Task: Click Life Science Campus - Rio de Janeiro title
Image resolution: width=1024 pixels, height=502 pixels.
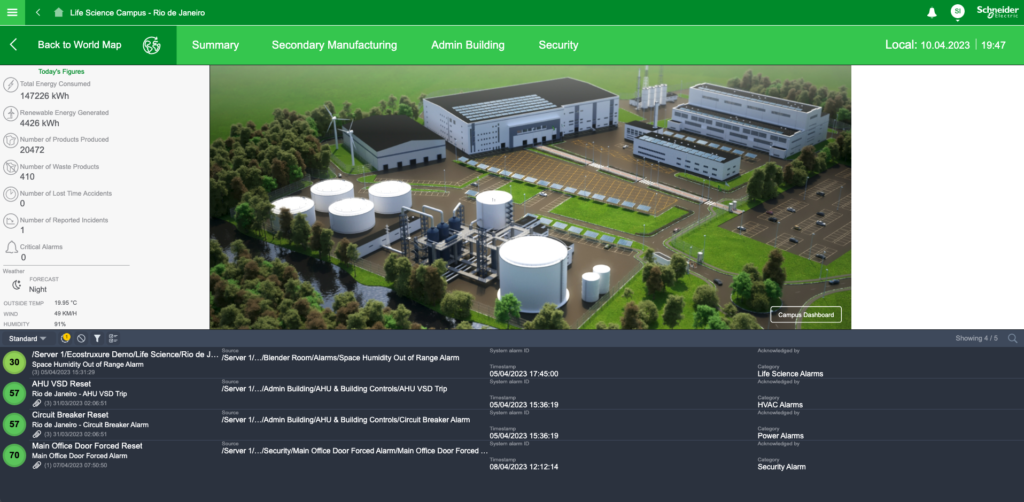Action: point(137,12)
